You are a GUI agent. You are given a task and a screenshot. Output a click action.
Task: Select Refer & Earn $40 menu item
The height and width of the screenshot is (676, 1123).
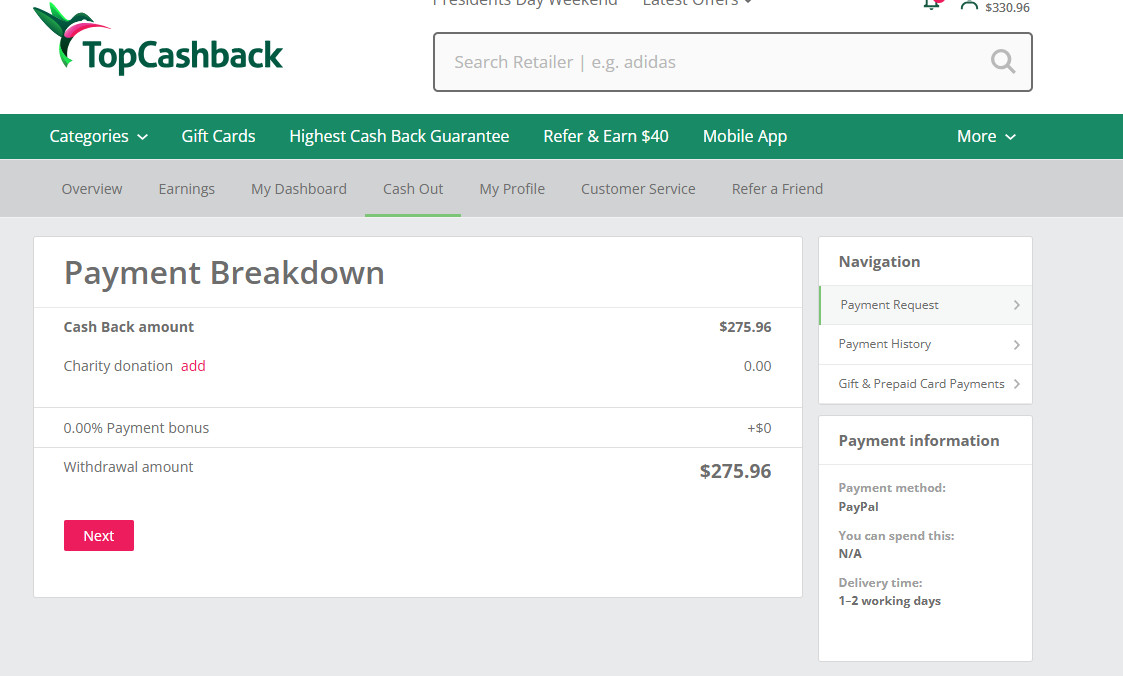(605, 137)
